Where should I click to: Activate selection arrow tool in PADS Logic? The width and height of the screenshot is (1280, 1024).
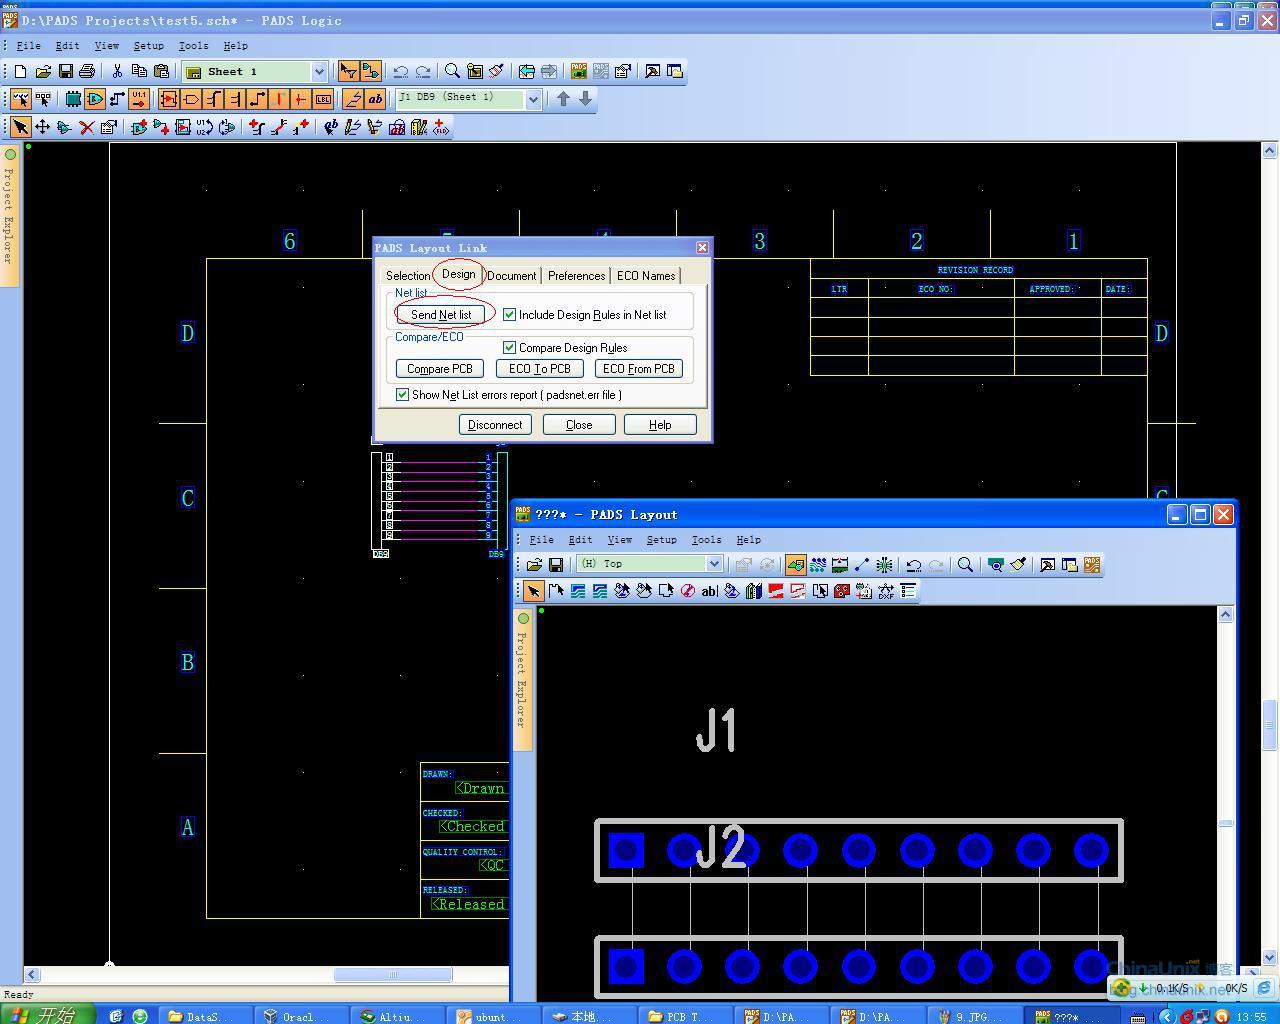click(x=20, y=127)
